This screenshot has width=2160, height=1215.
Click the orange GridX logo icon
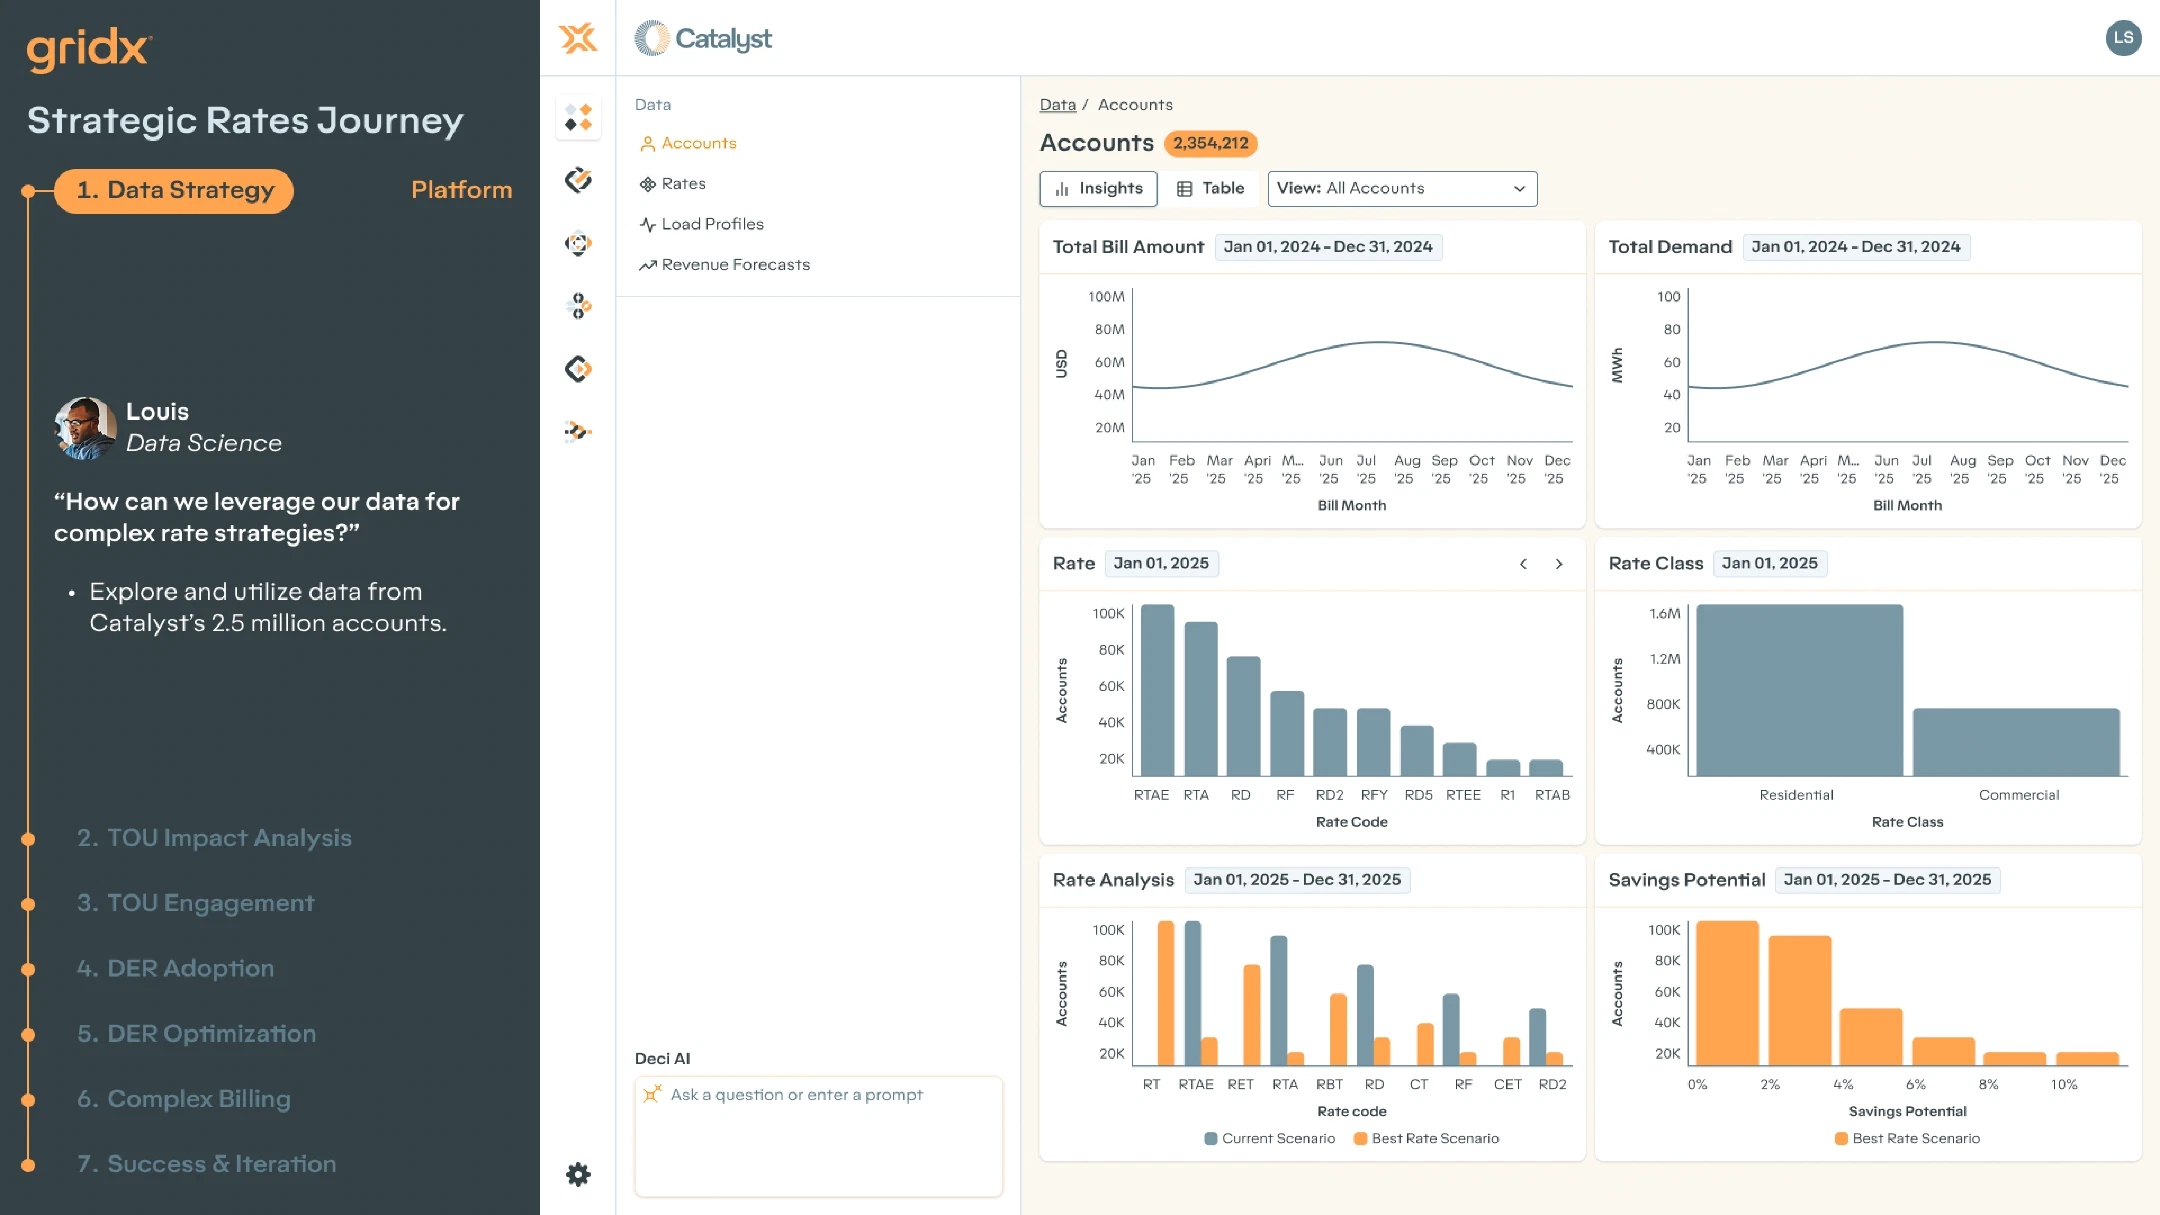tap(578, 38)
